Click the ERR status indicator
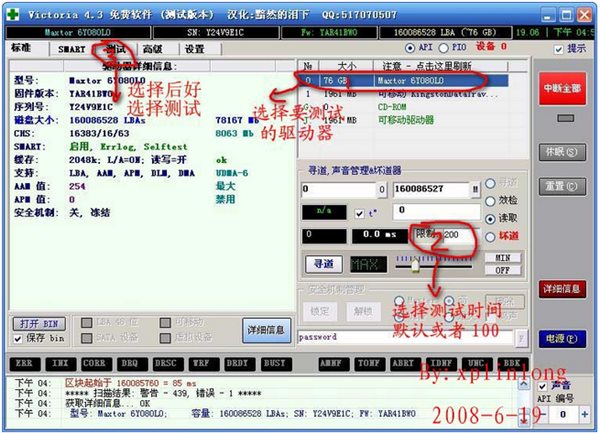The height and width of the screenshot is (433, 600). (24, 364)
